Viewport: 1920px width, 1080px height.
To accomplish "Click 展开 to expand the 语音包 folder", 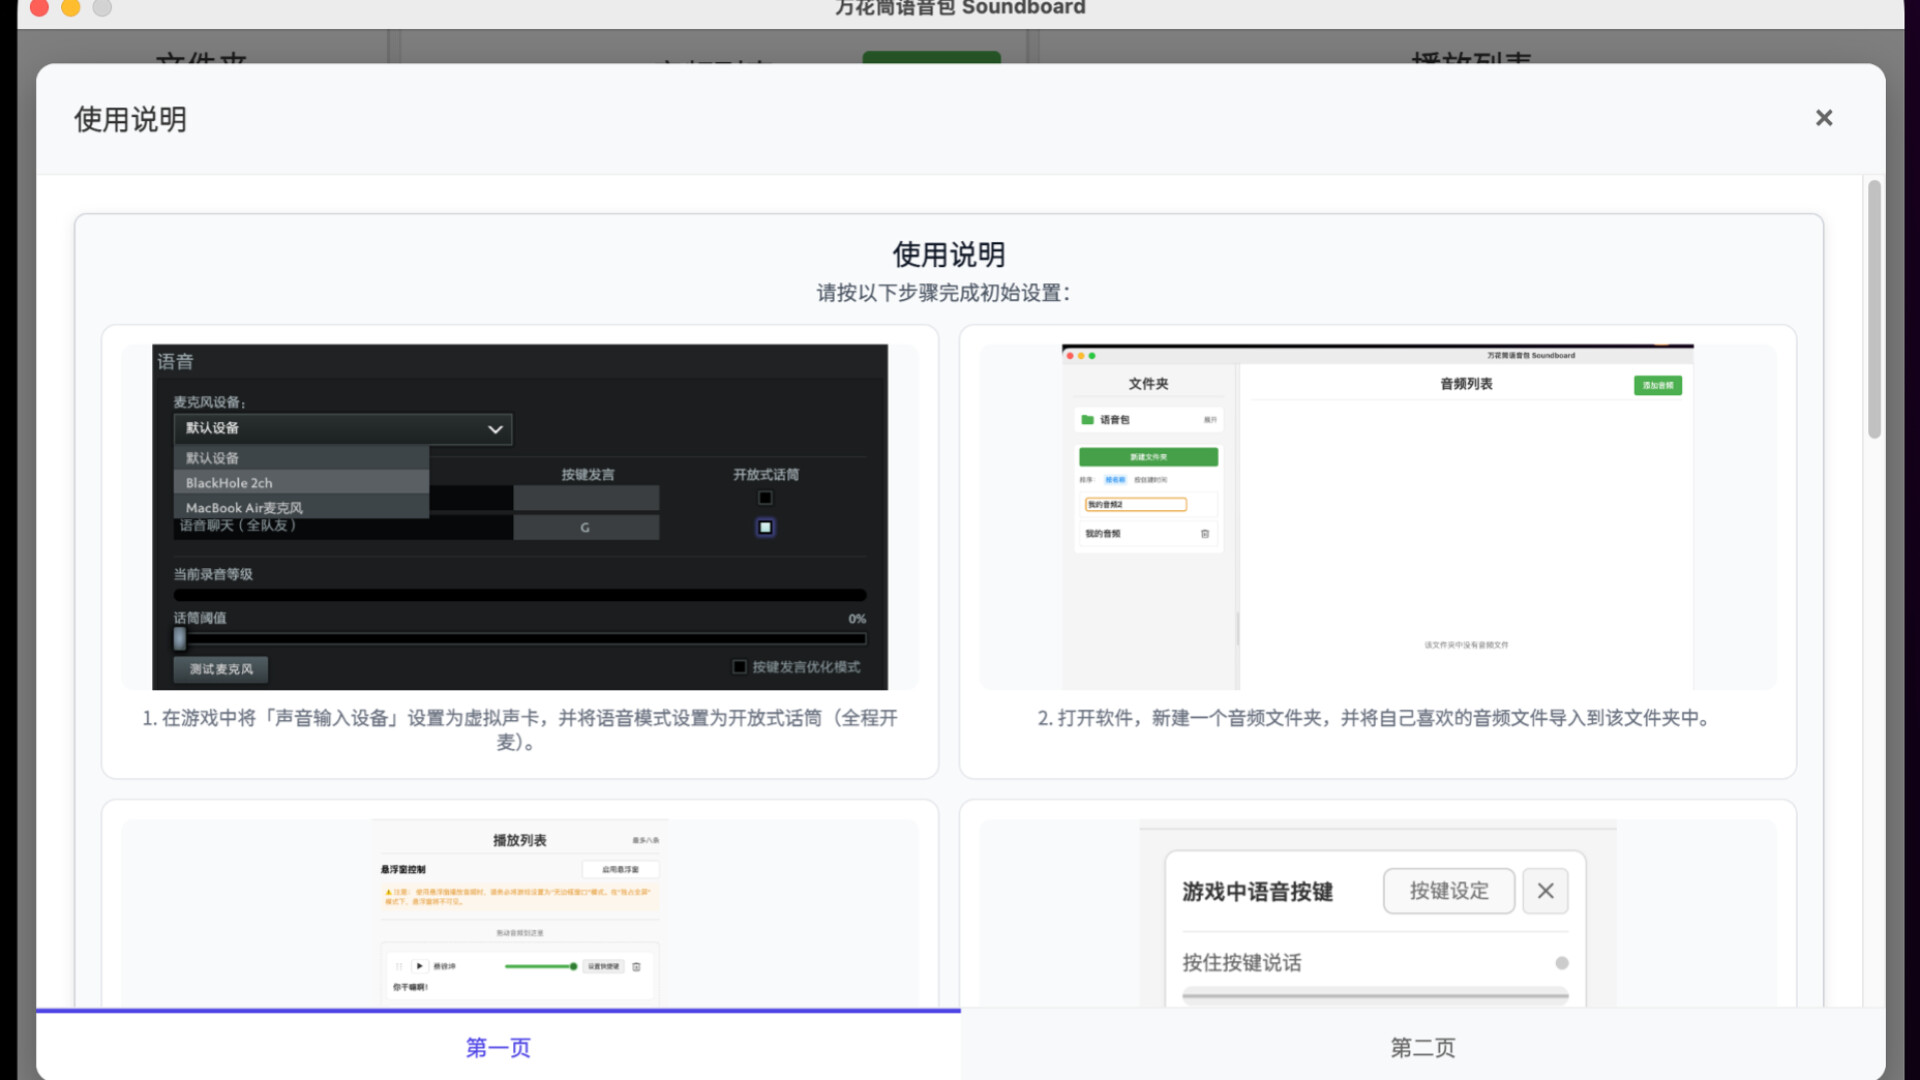I will [1210, 420].
